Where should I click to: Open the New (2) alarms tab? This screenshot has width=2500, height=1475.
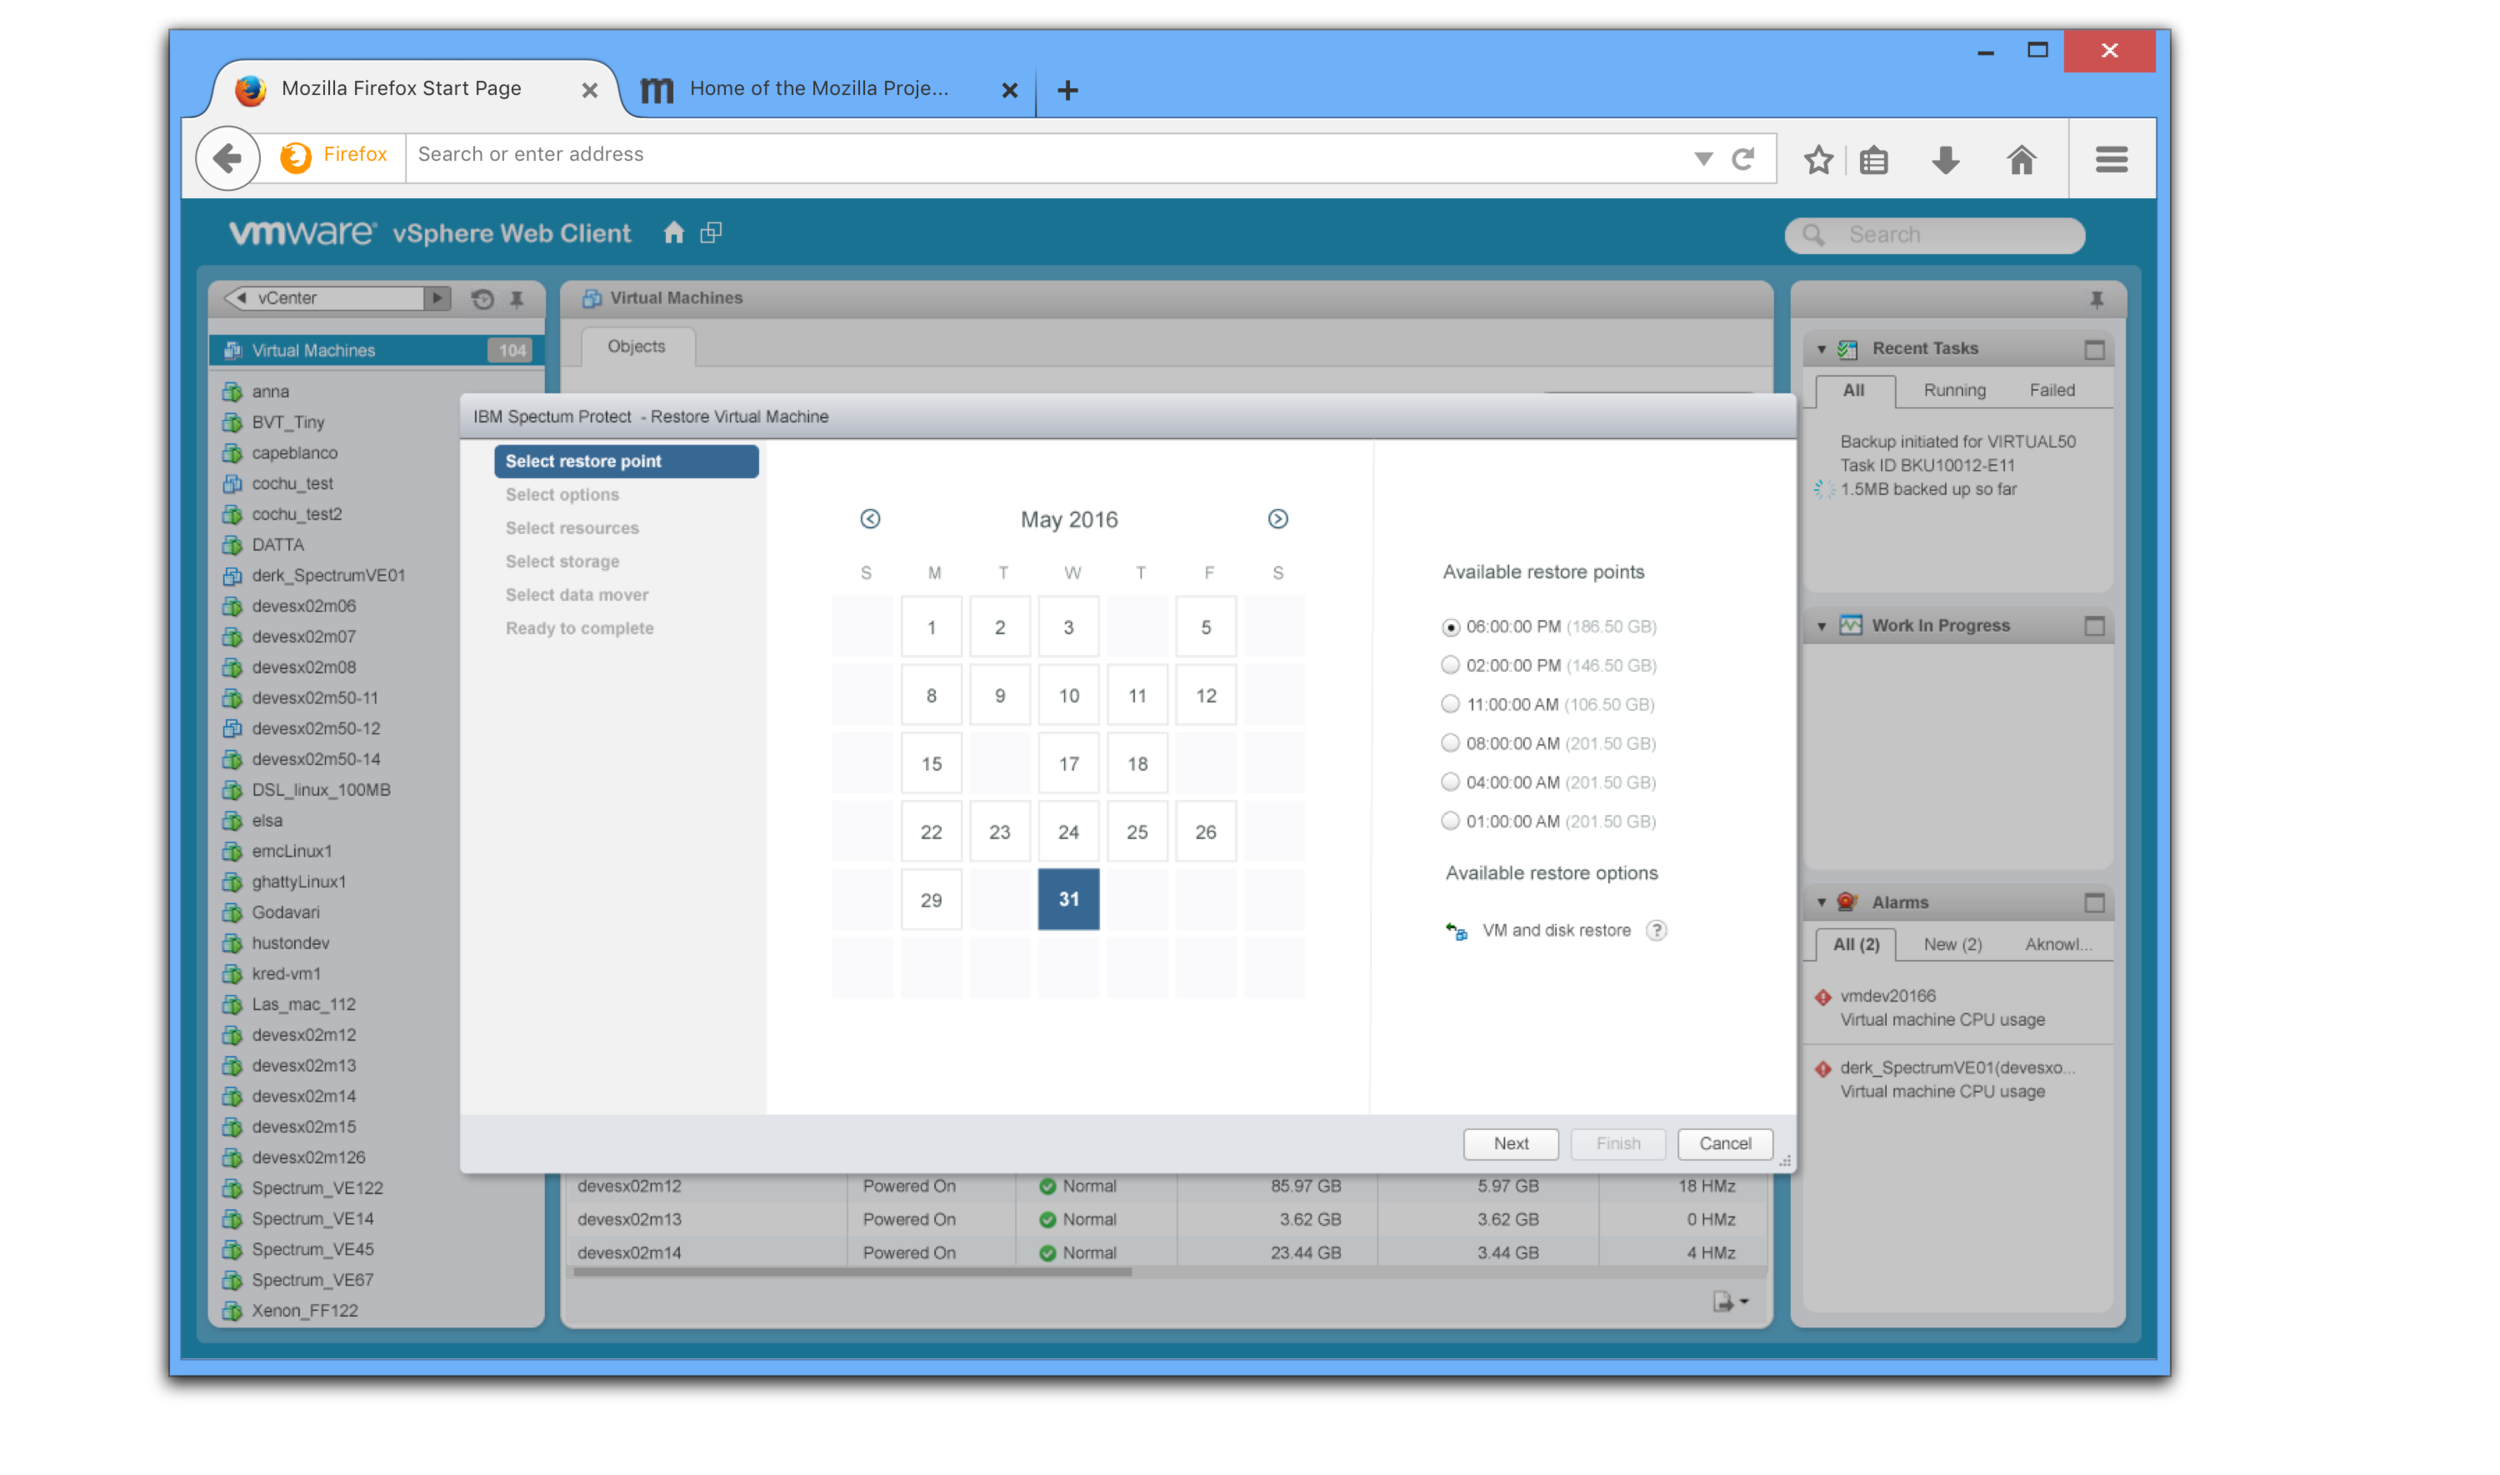point(1953,945)
